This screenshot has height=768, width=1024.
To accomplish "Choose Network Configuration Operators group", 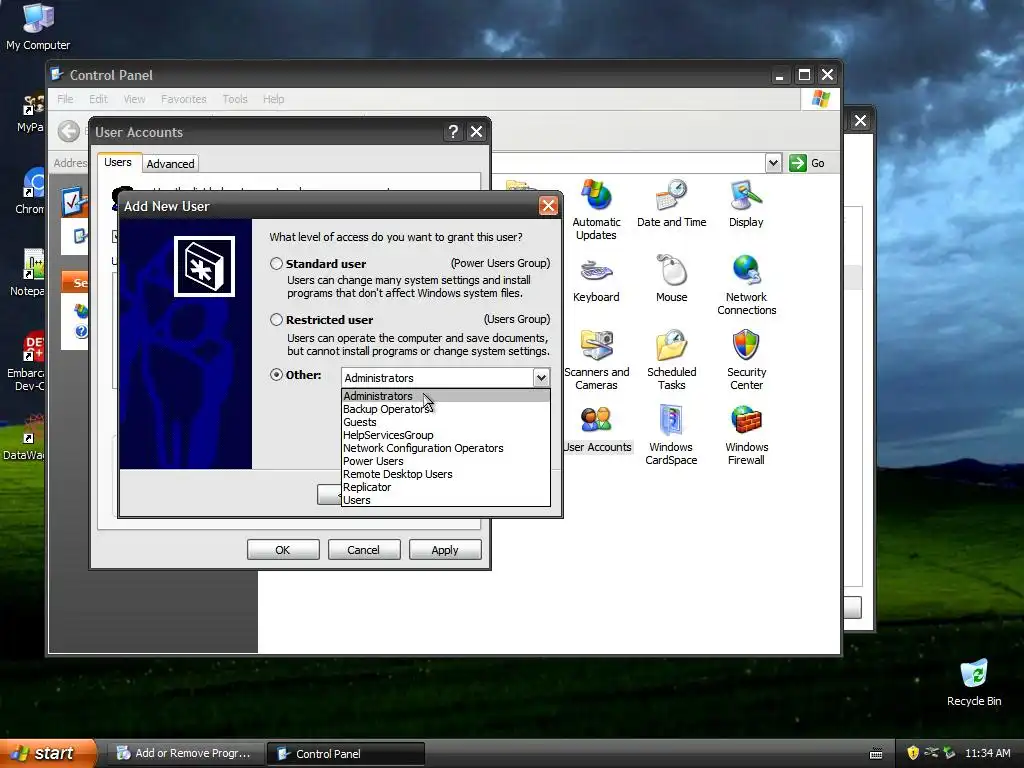I will pyautogui.click(x=445, y=448).
